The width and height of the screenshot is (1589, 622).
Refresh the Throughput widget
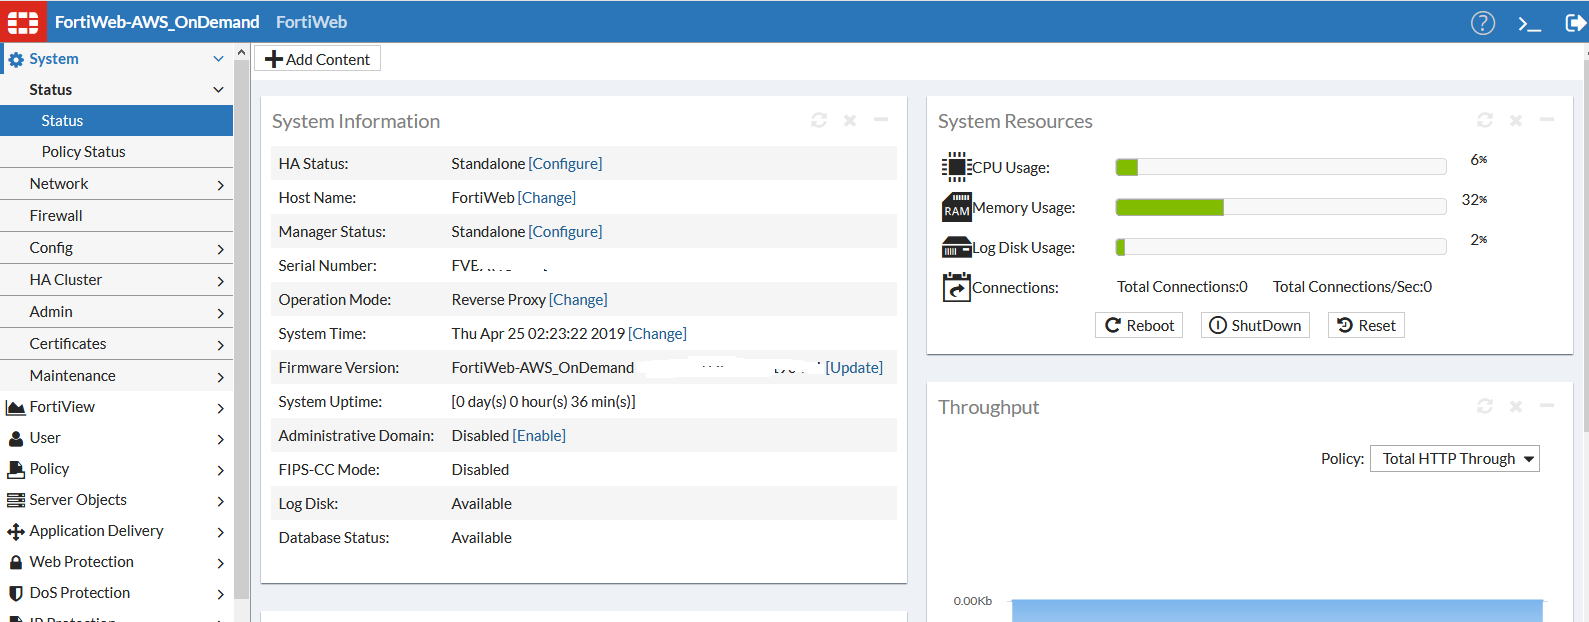click(1485, 406)
